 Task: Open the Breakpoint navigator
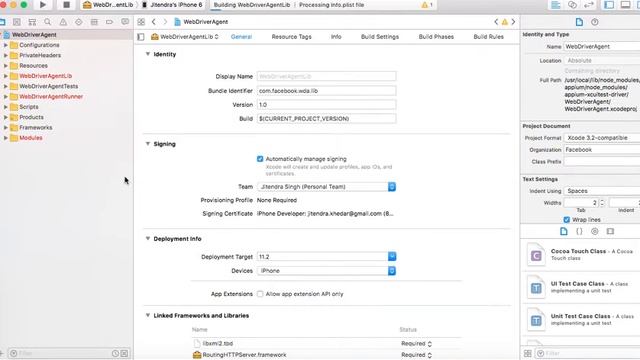[109, 22]
